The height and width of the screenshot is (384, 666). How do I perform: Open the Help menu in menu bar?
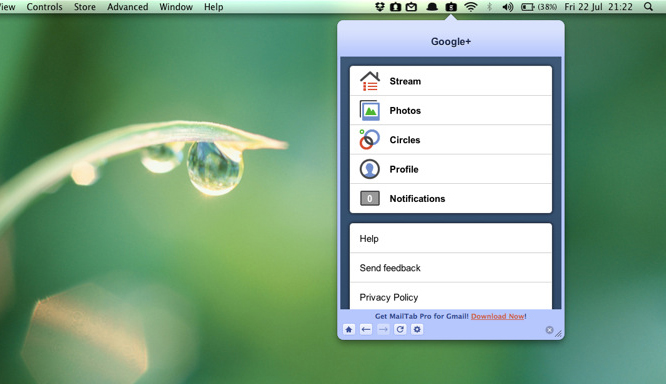click(213, 7)
